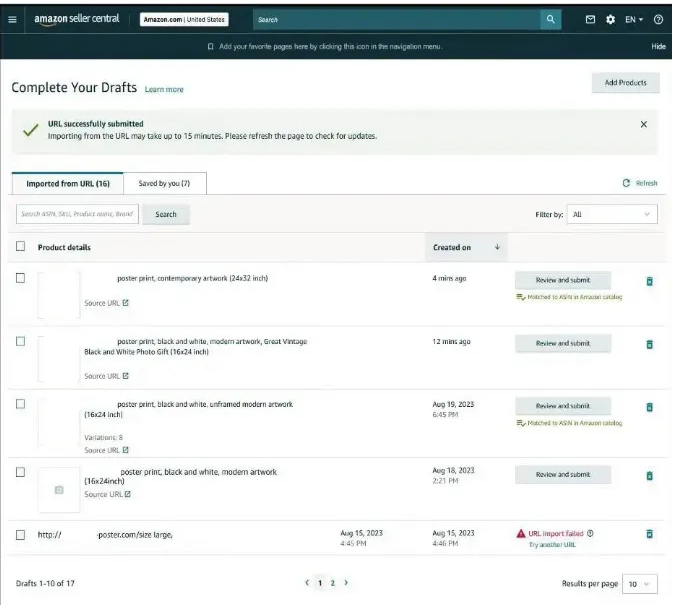The height and width of the screenshot is (608, 673).
Task: Click the circular Refresh icon
Action: [x=626, y=183]
